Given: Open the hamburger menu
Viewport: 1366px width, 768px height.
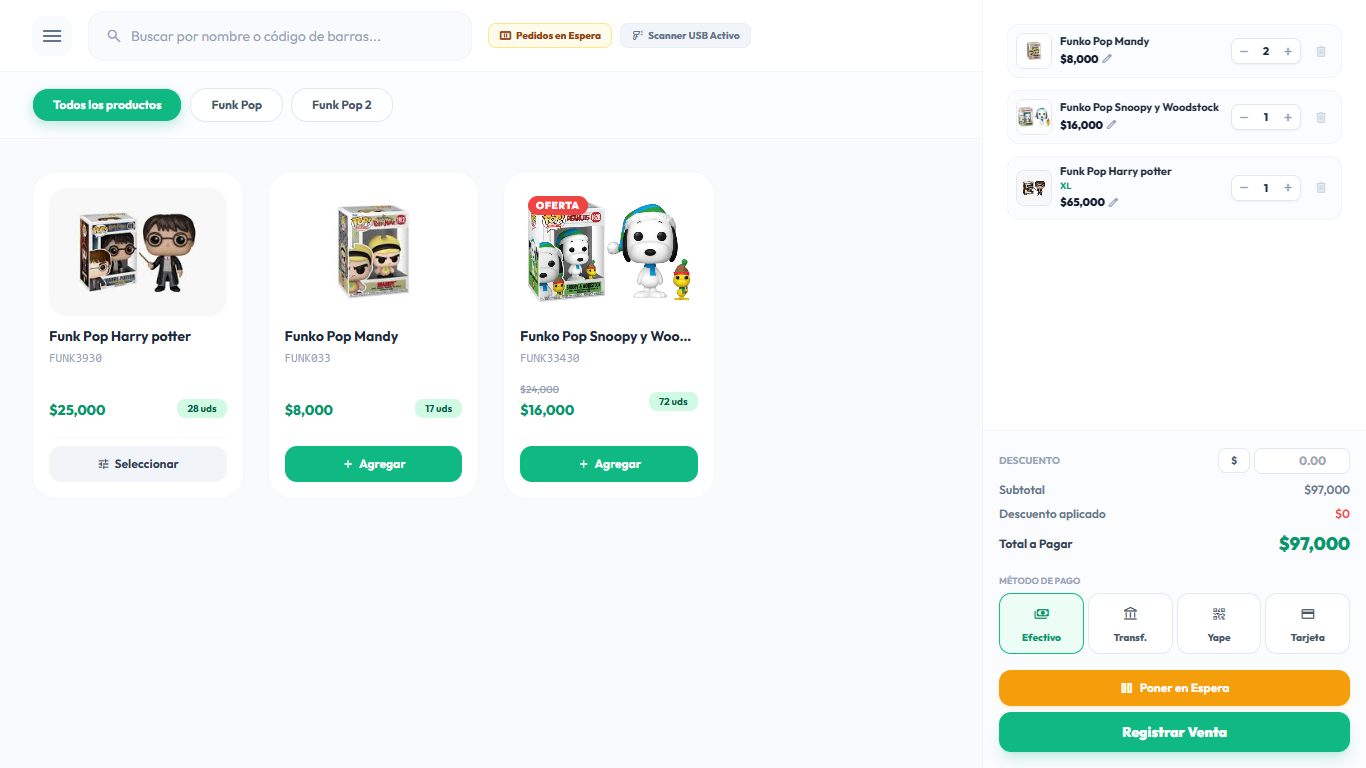Looking at the screenshot, I should click(x=52, y=36).
